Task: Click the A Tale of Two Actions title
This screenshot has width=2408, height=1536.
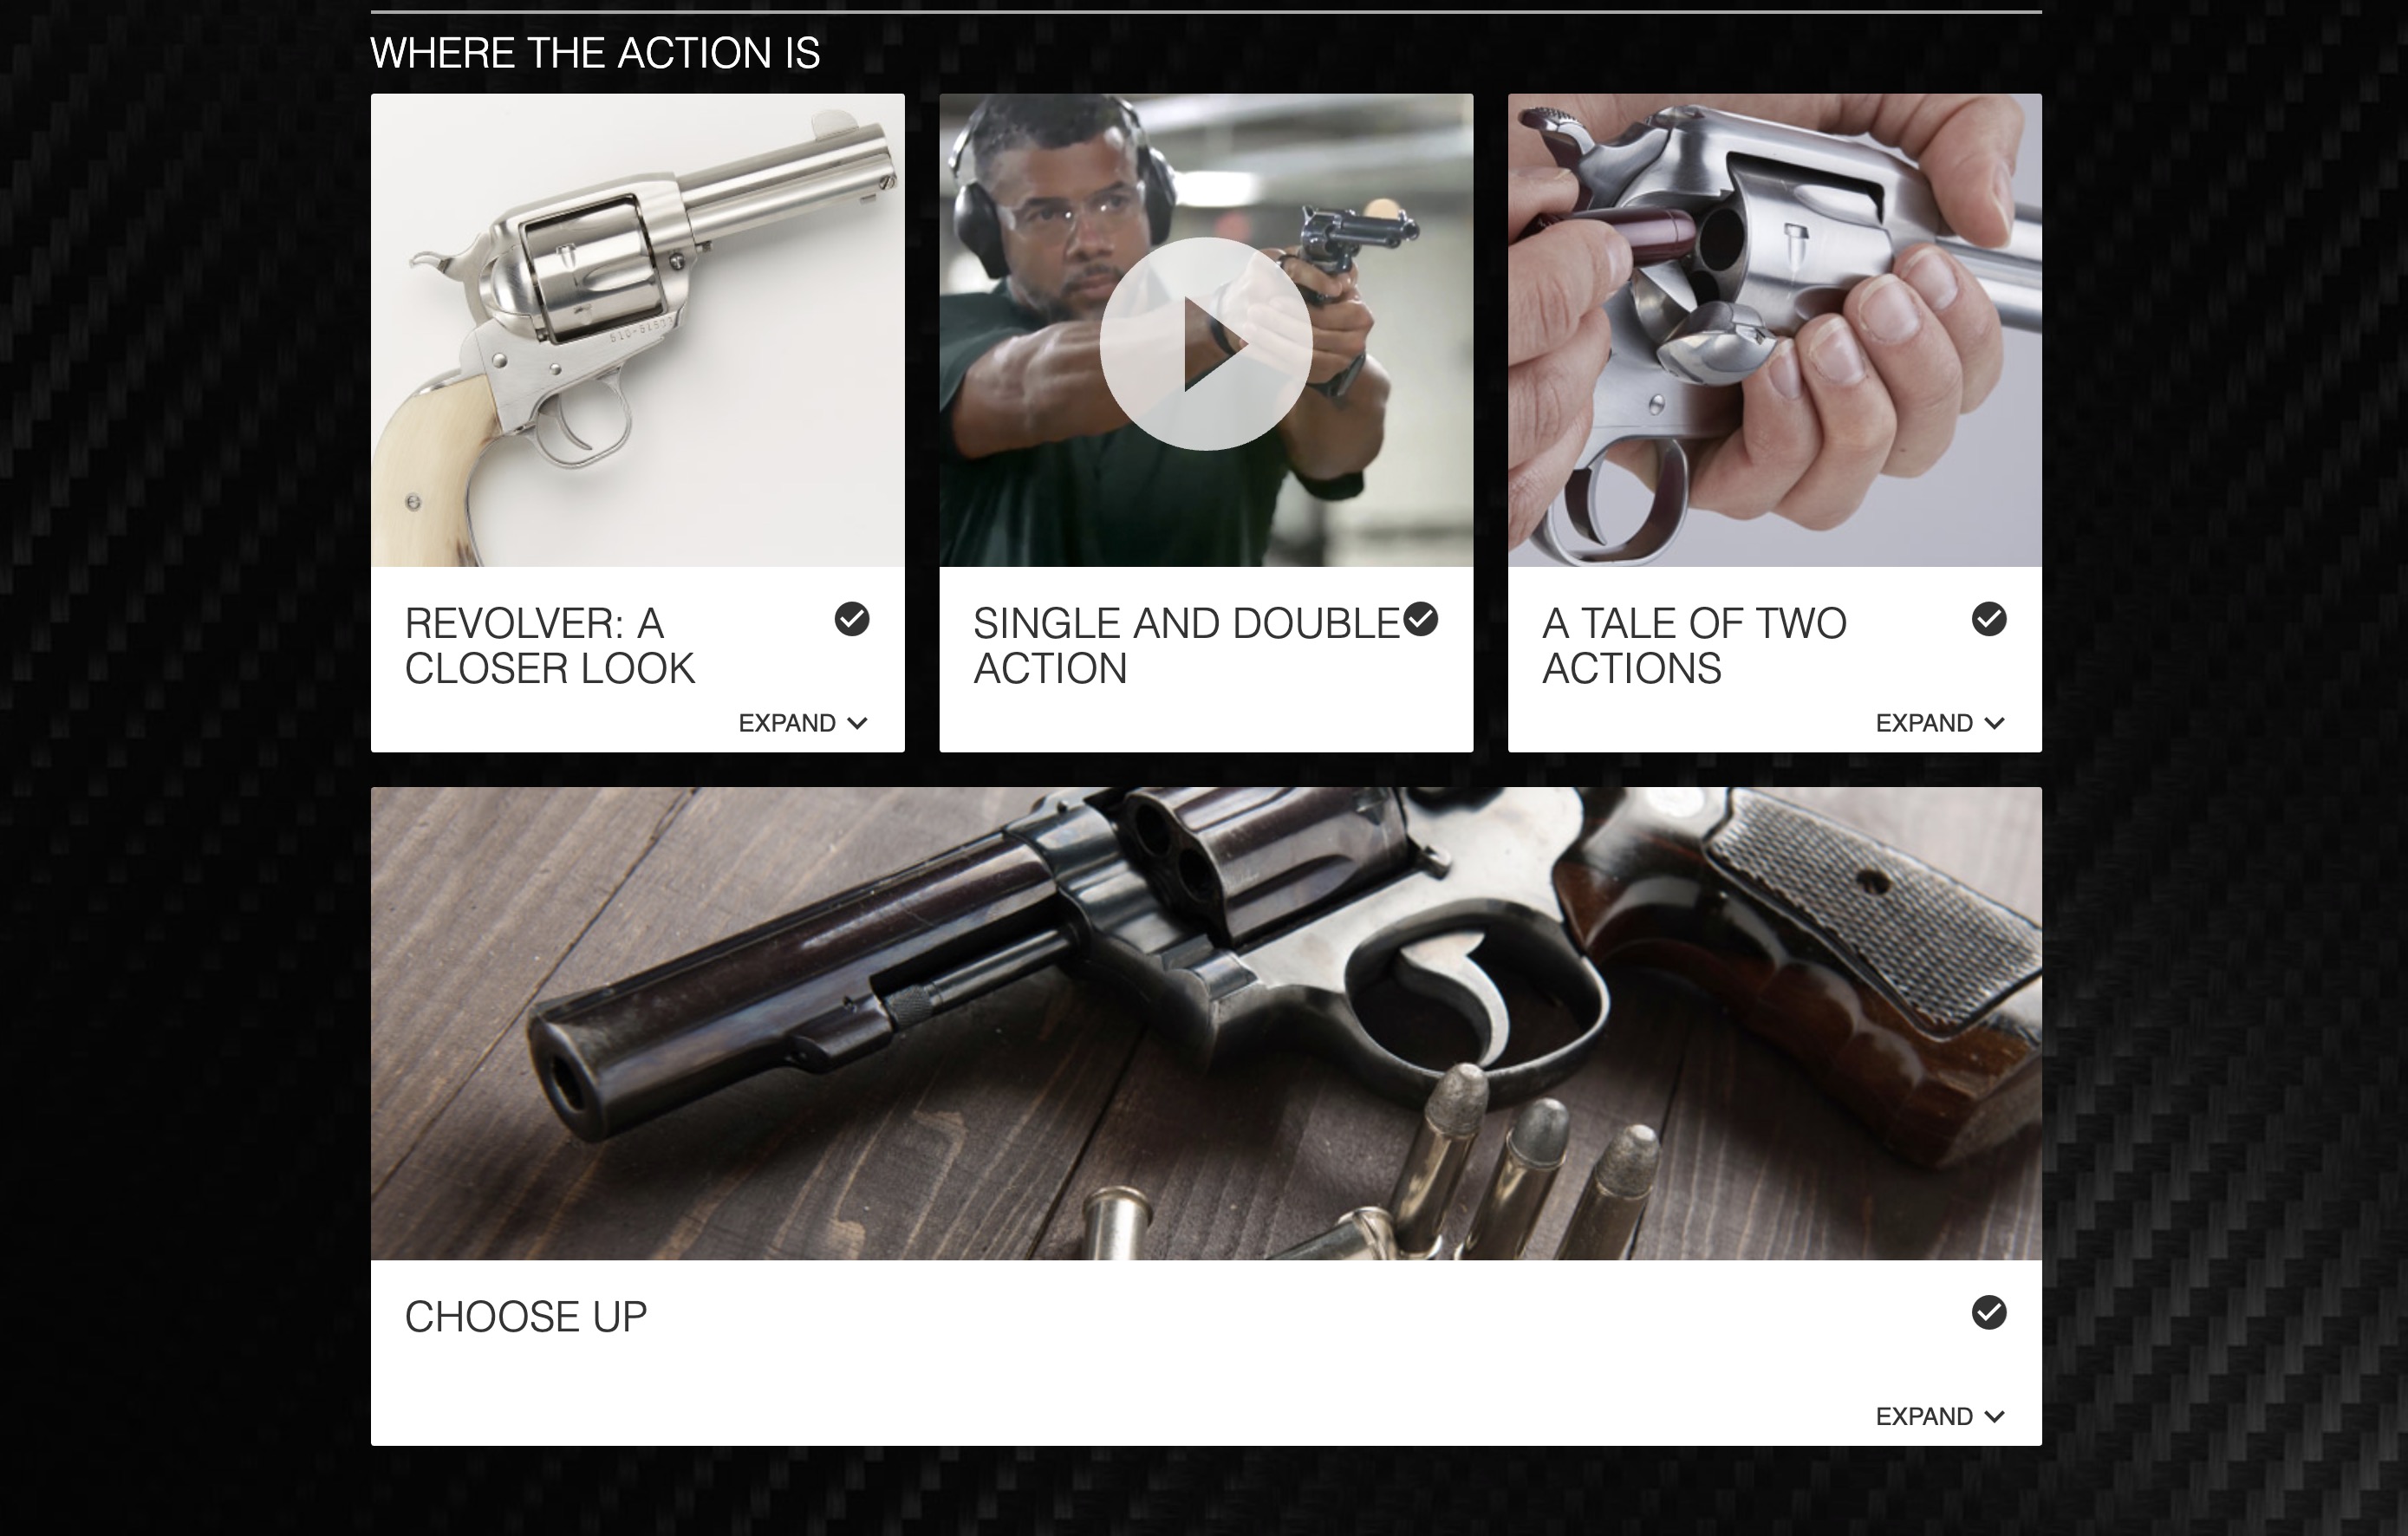Action: coord(1694,646)
